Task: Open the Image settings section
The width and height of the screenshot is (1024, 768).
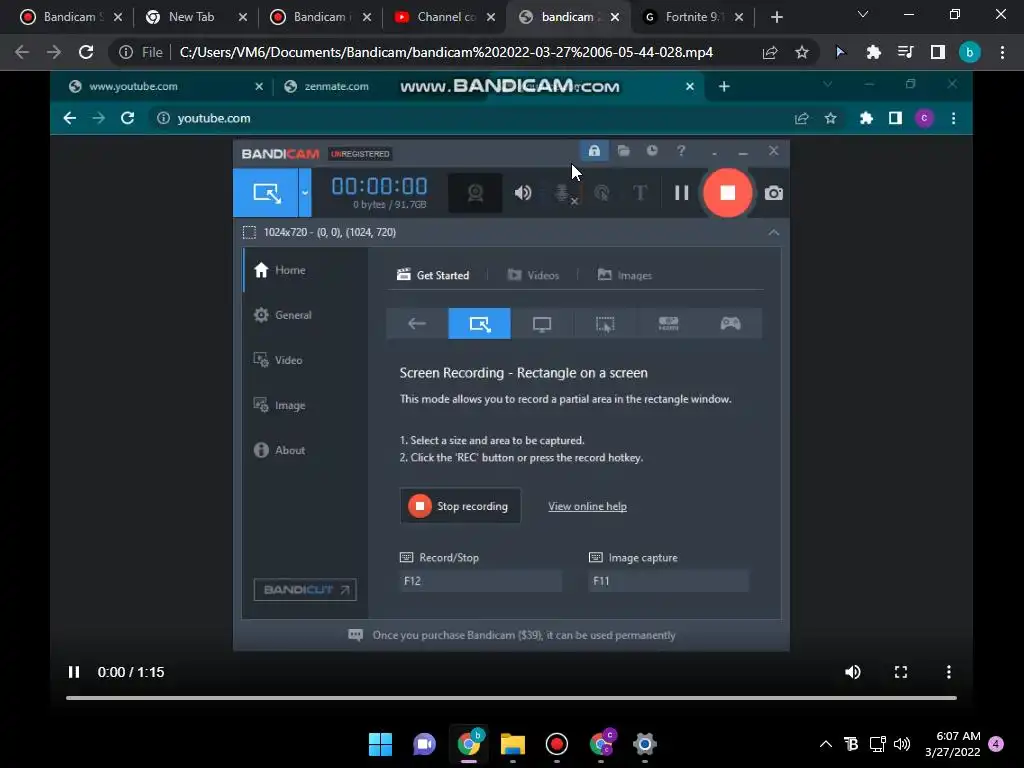Action: (280, 405)
